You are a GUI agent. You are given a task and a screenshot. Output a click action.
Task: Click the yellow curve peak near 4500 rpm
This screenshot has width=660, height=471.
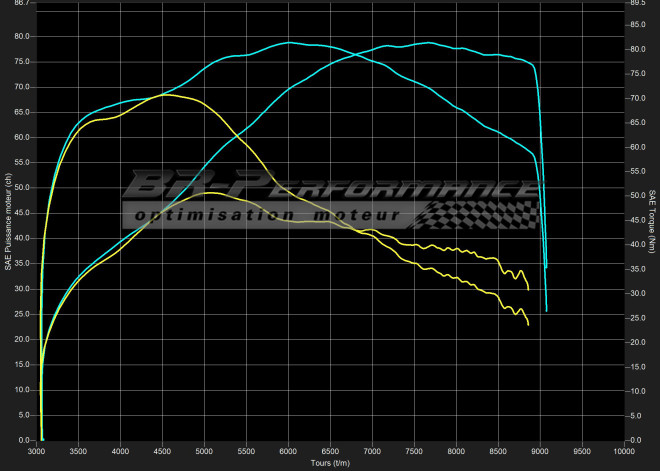[168, 95]
